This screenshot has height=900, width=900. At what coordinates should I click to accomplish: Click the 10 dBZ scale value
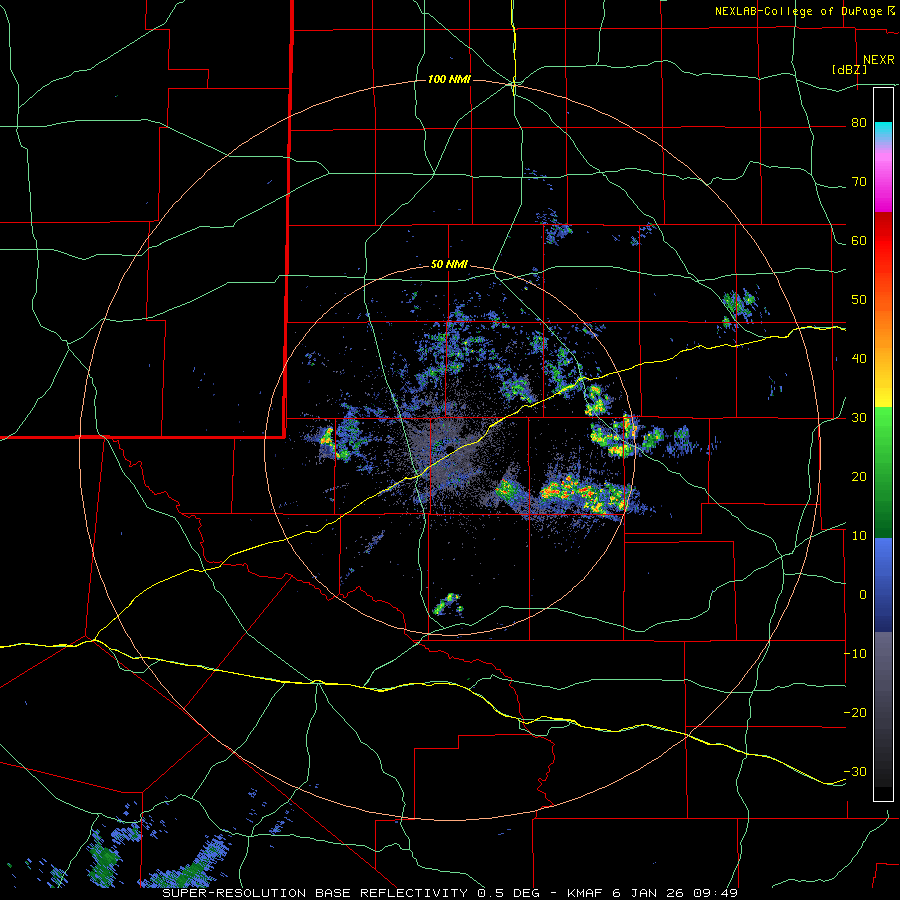859,536
